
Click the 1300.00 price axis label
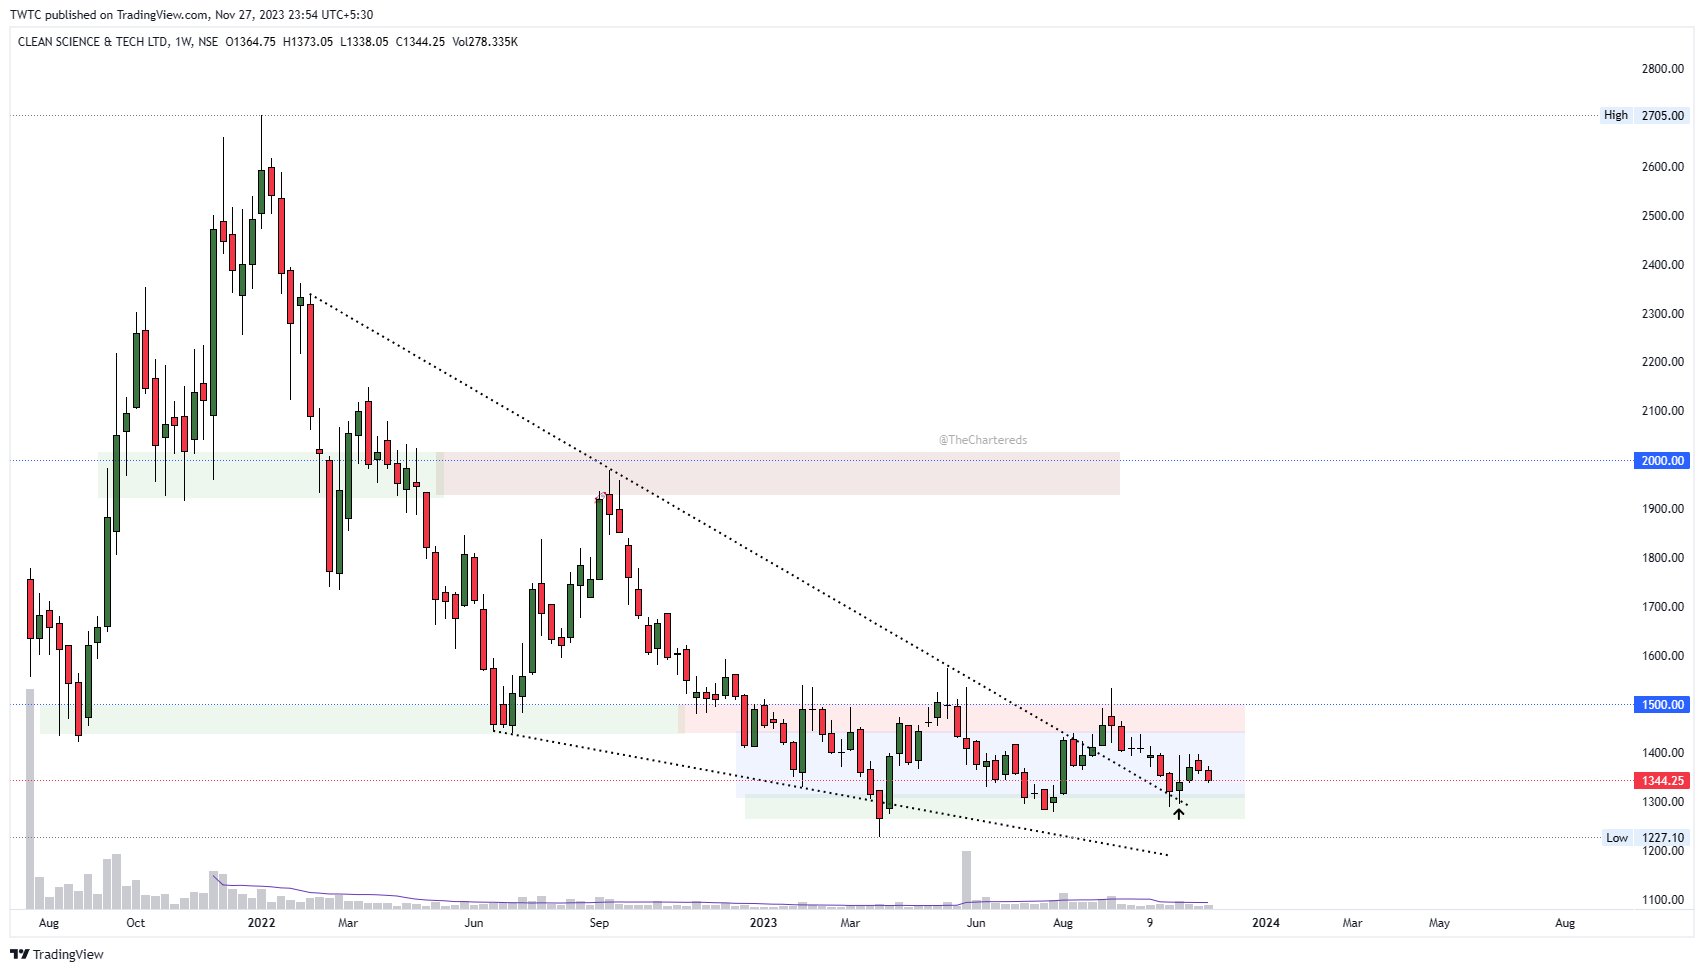point(1662,802)
